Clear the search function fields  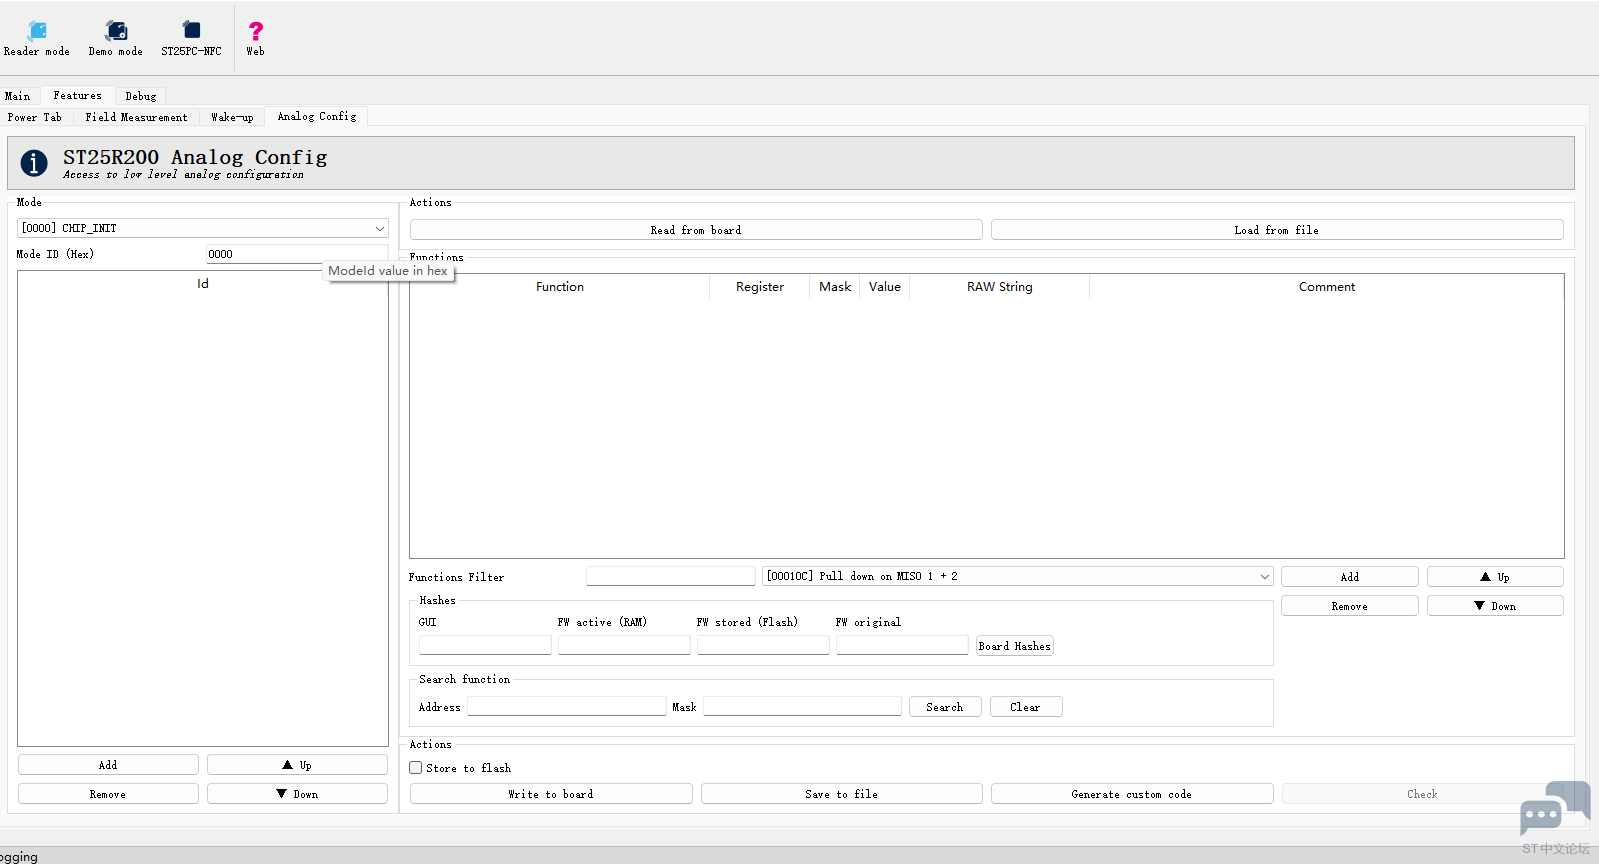point(1026,707)
